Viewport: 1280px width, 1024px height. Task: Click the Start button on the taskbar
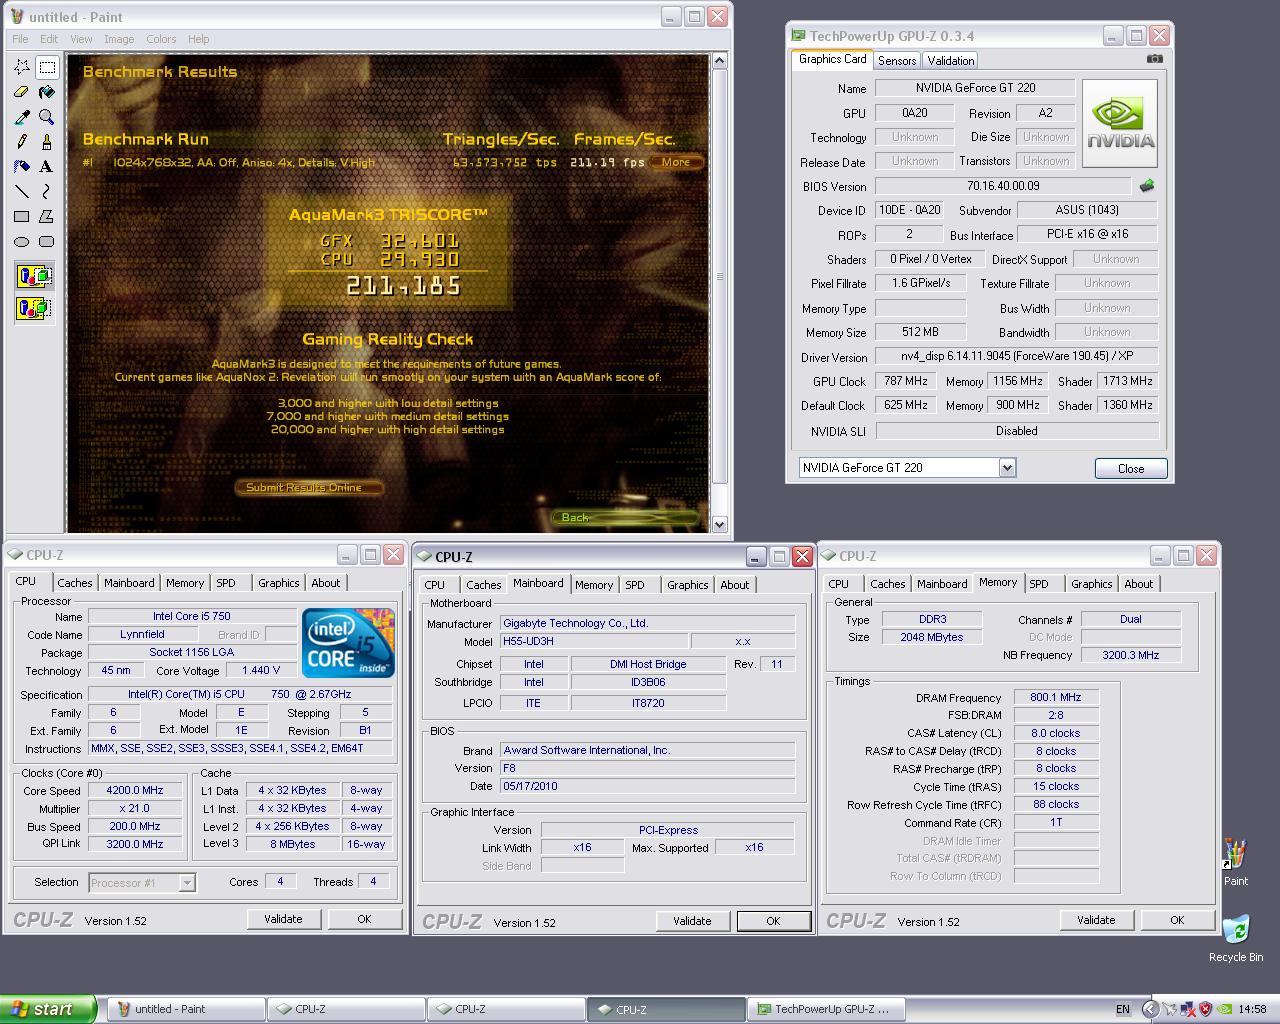(x=48, y=1009)
